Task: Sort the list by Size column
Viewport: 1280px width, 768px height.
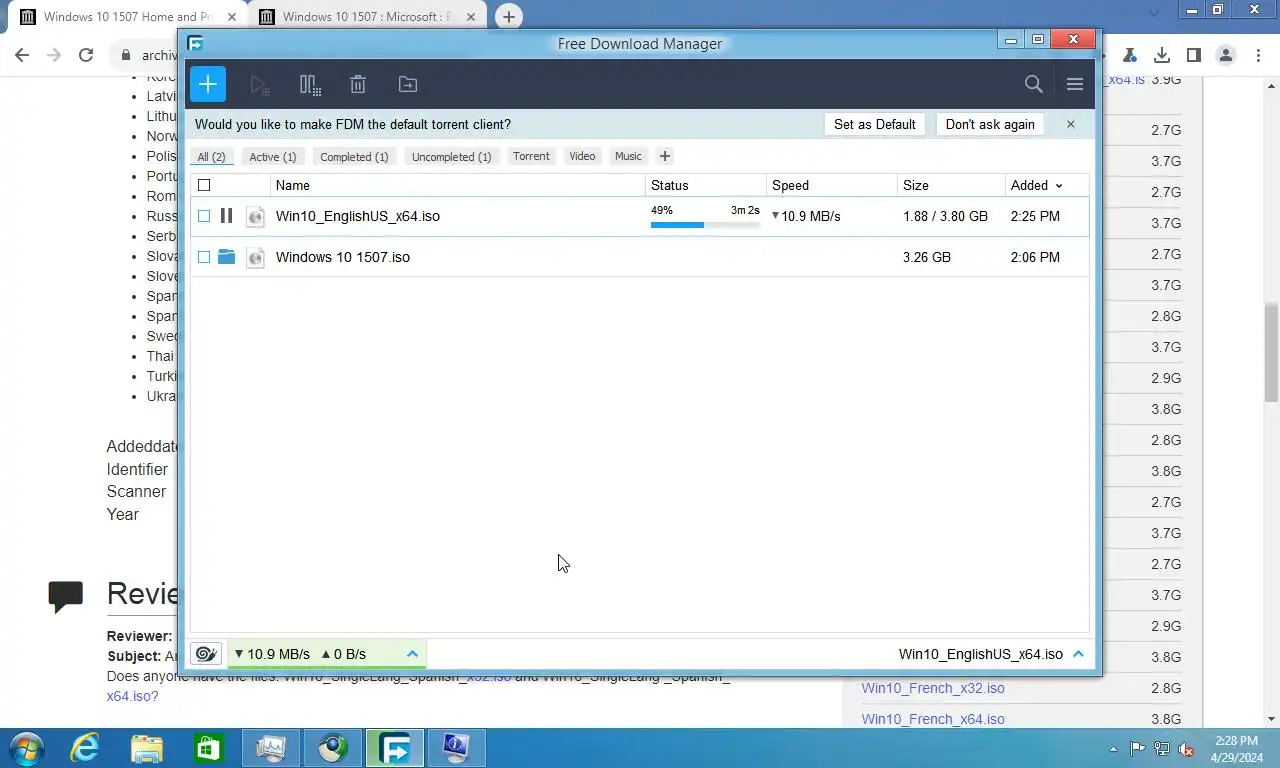Action: pos(916,185)
